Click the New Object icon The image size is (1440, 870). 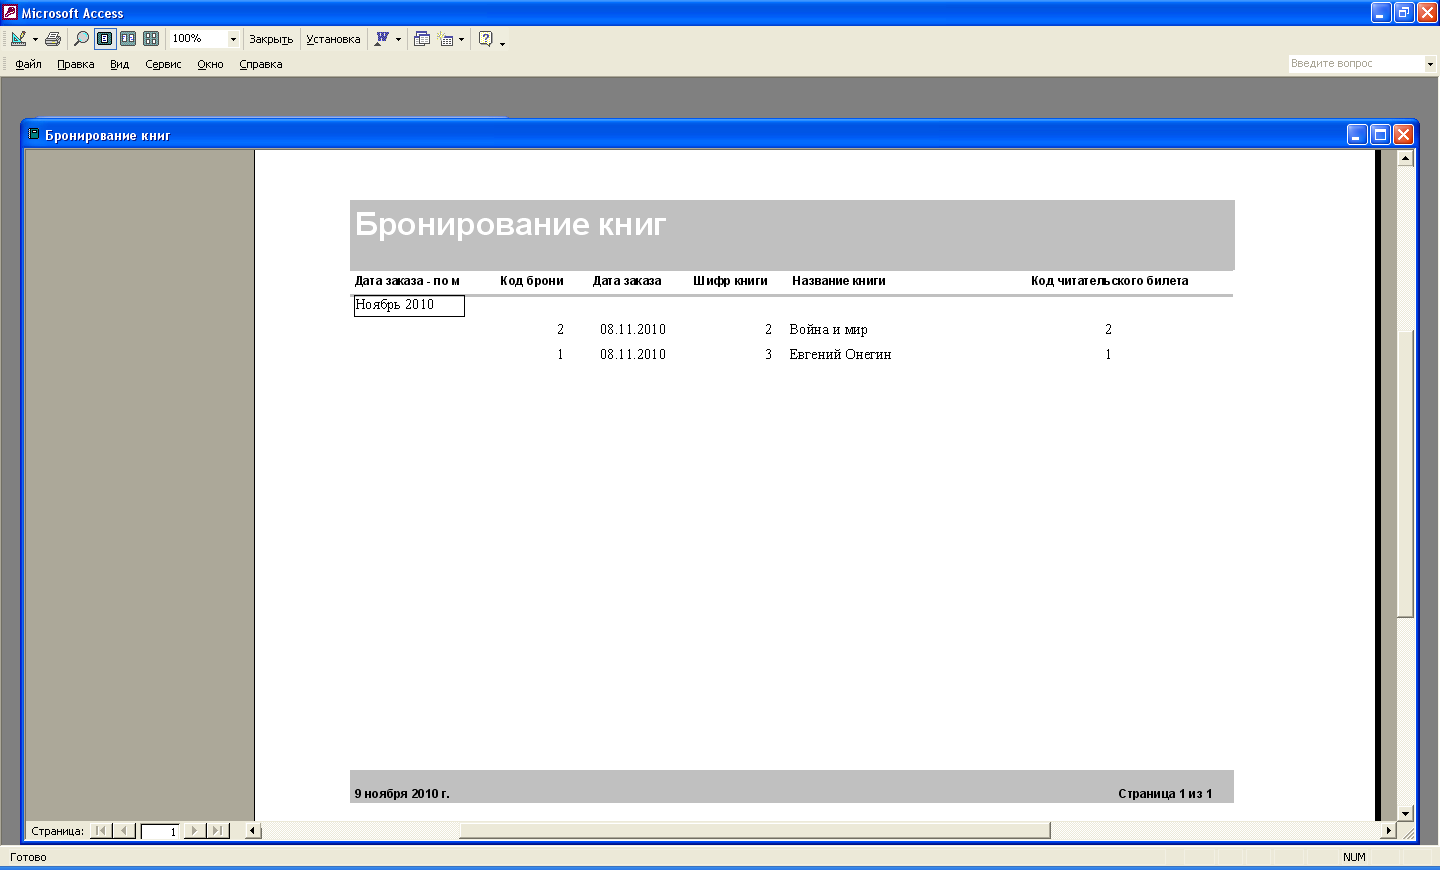(446, 39)
